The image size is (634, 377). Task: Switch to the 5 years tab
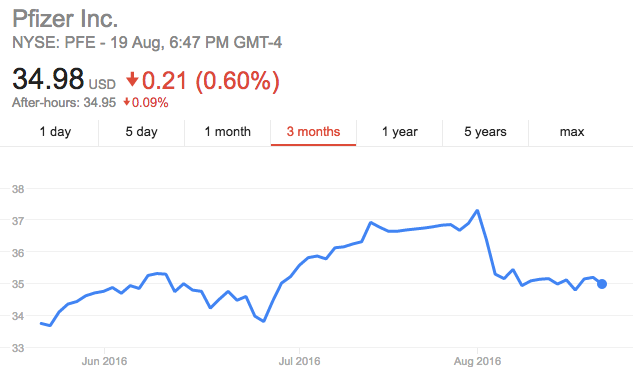pos(485,132)
